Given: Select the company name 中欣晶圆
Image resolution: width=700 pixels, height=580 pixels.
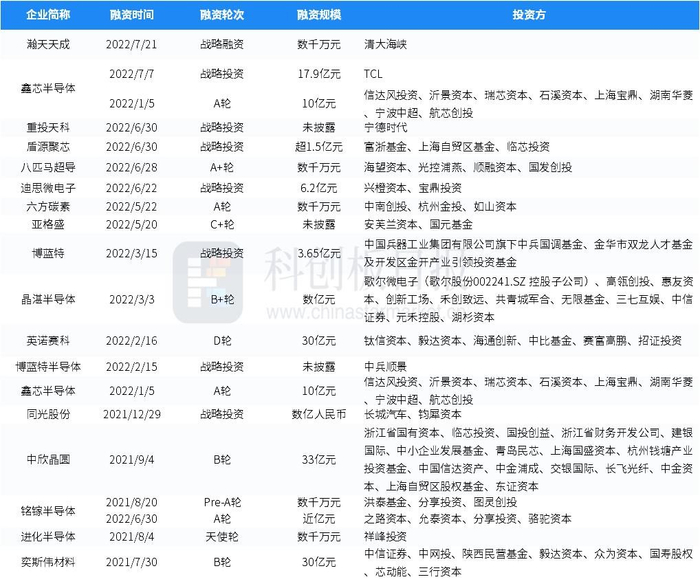Looking at the screenshot, I should [48, 459].
